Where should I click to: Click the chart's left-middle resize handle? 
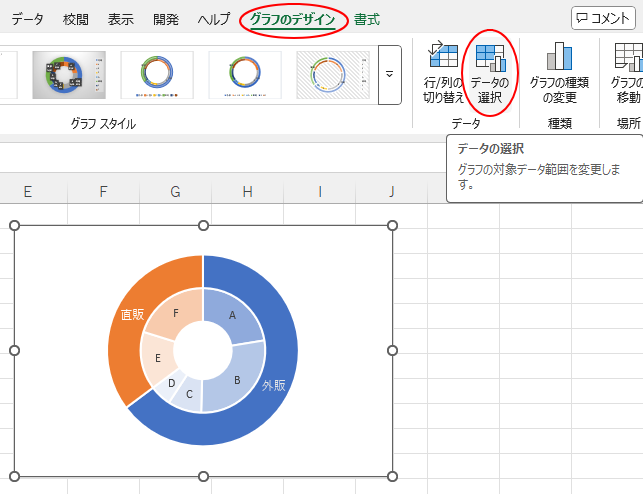14,351
